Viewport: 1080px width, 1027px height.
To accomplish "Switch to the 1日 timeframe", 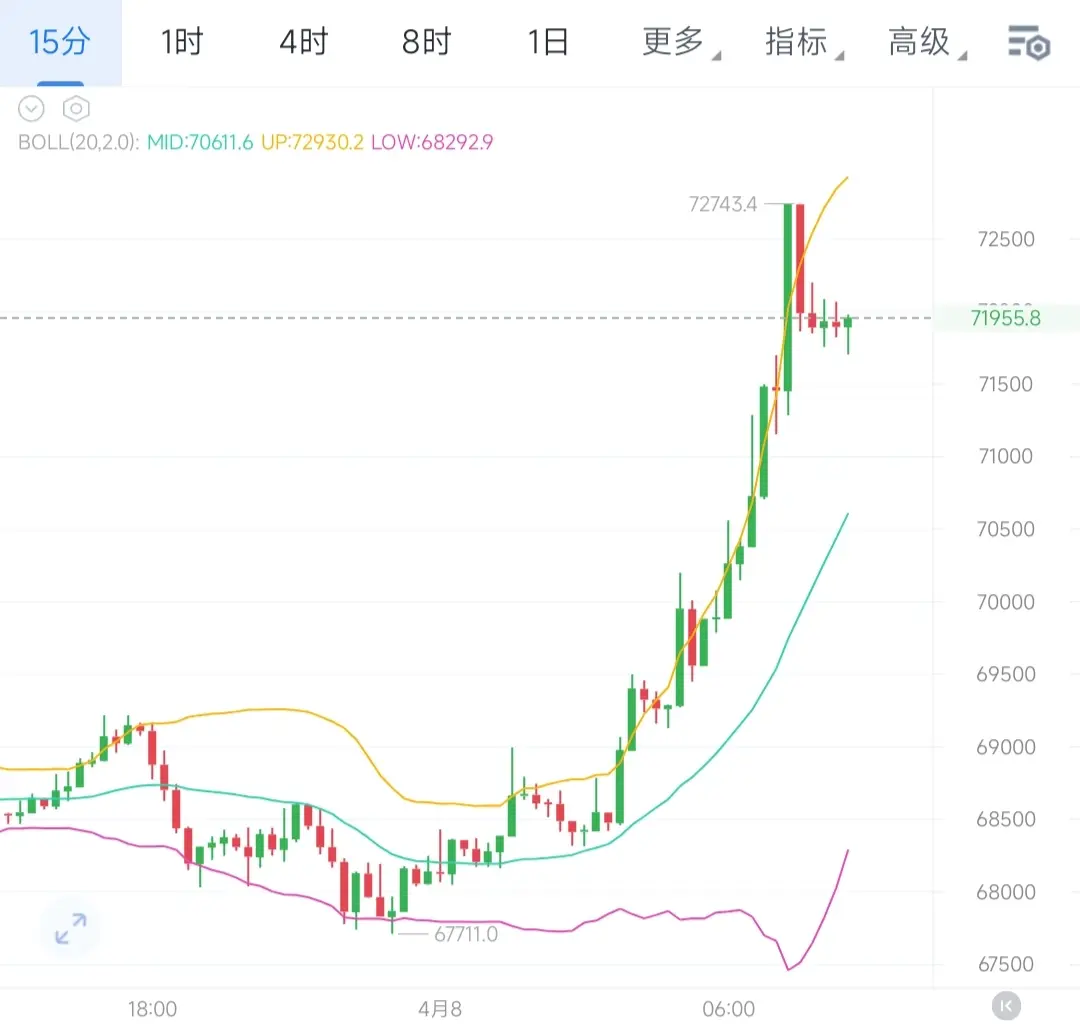I will point(548,42).
